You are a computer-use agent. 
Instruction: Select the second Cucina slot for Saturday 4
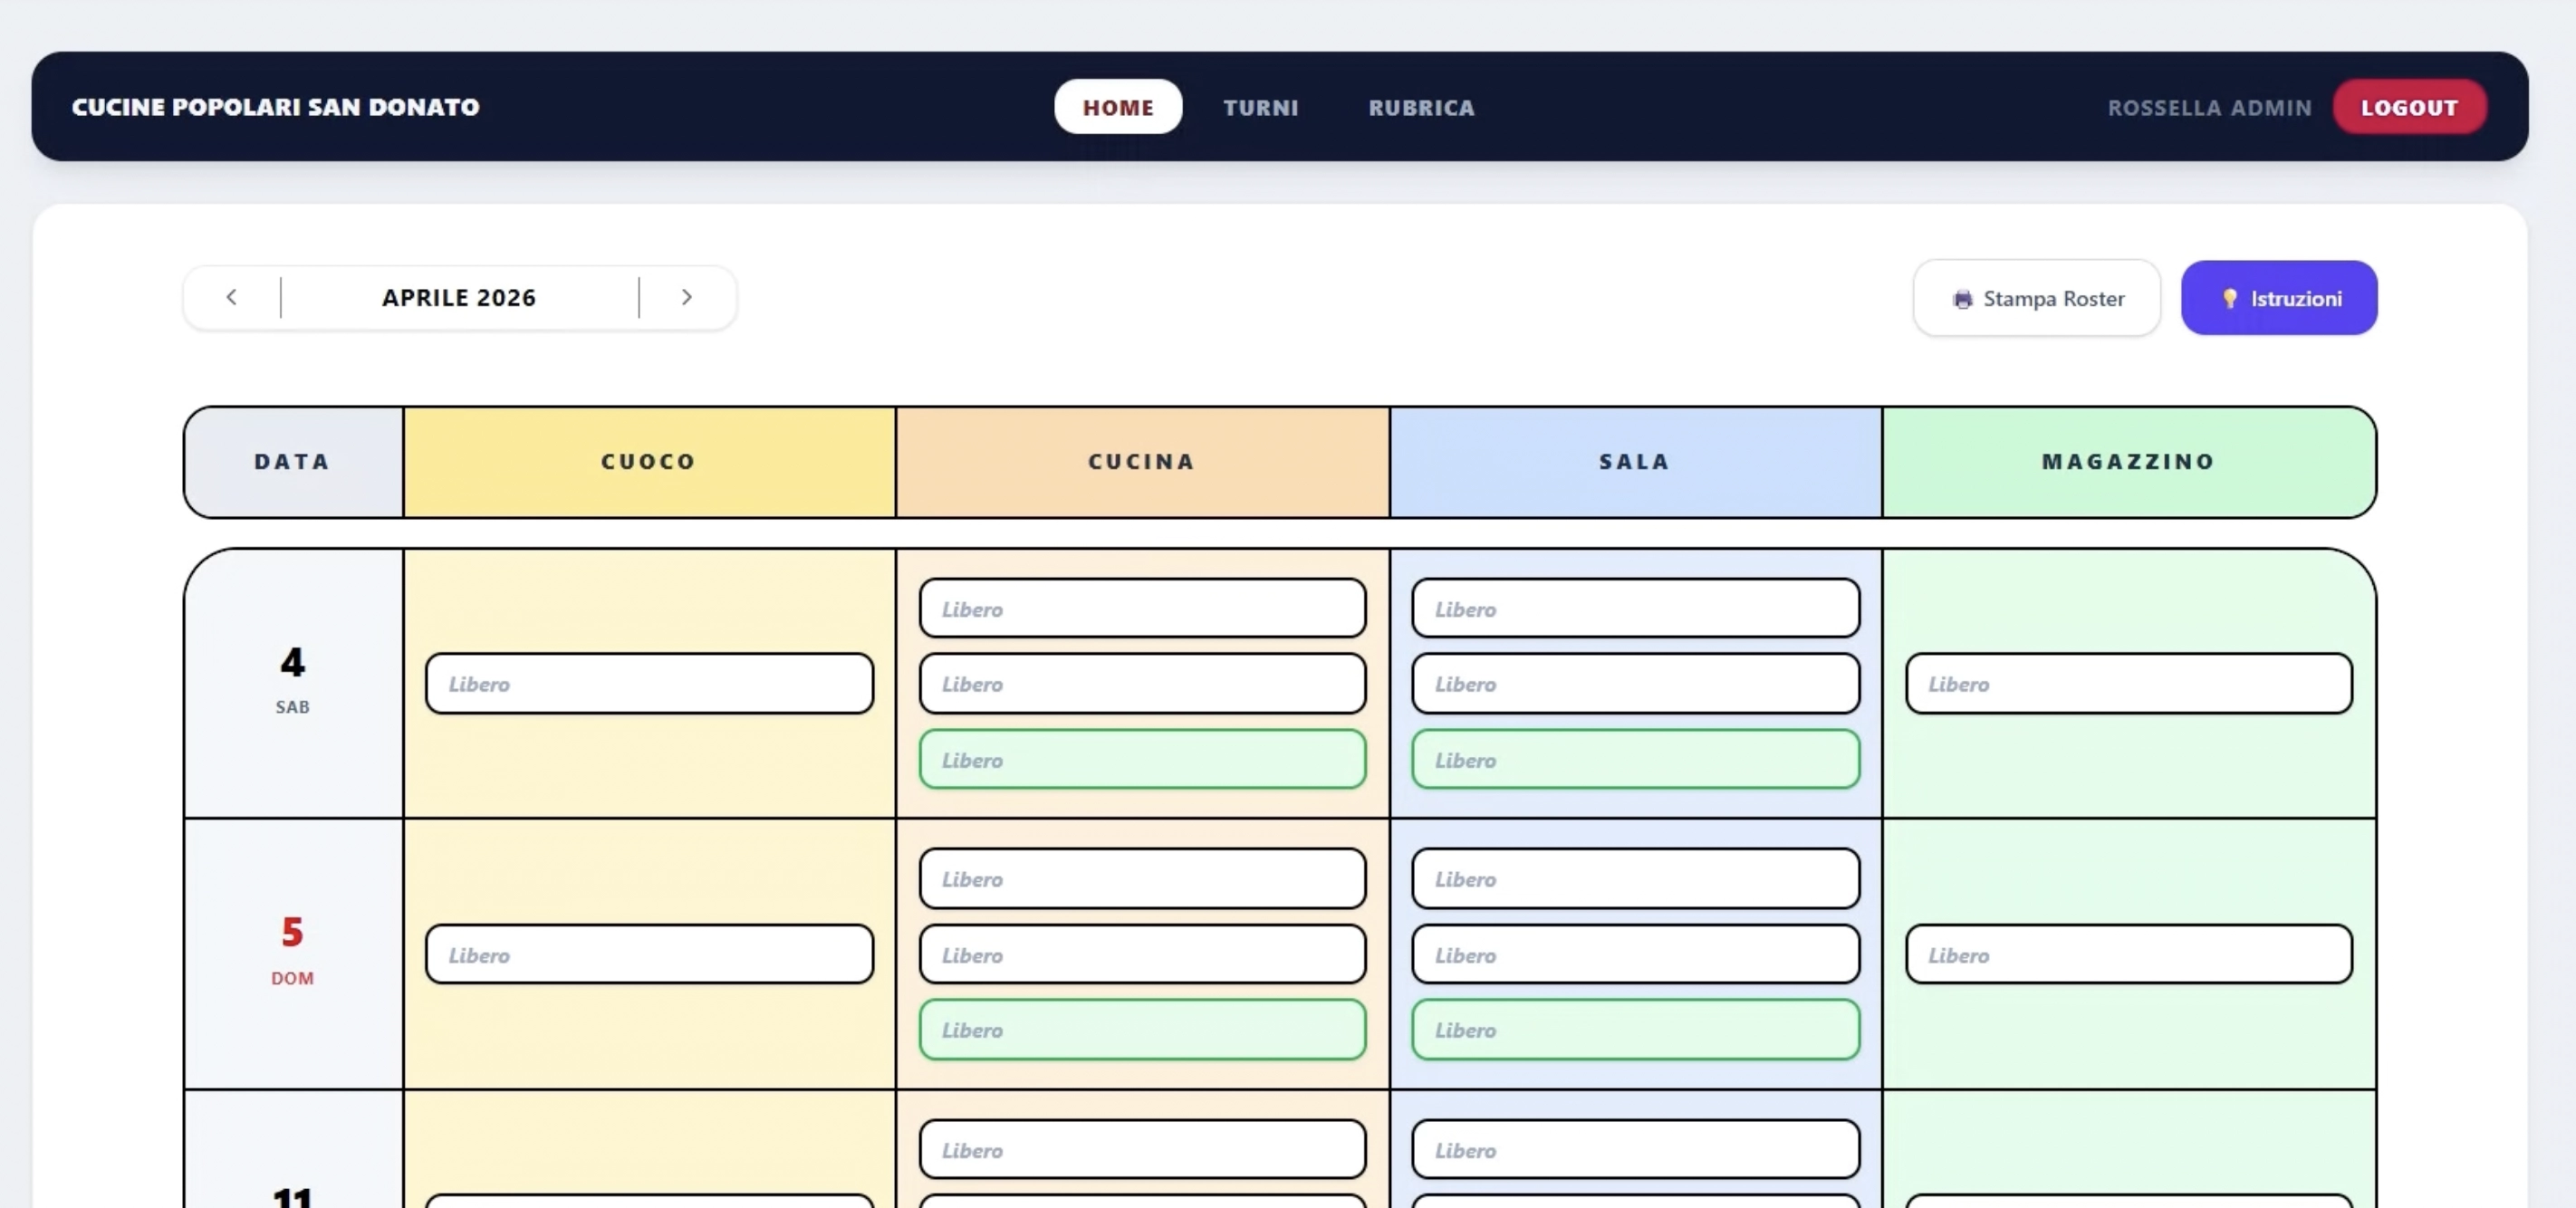(1142, 684)
